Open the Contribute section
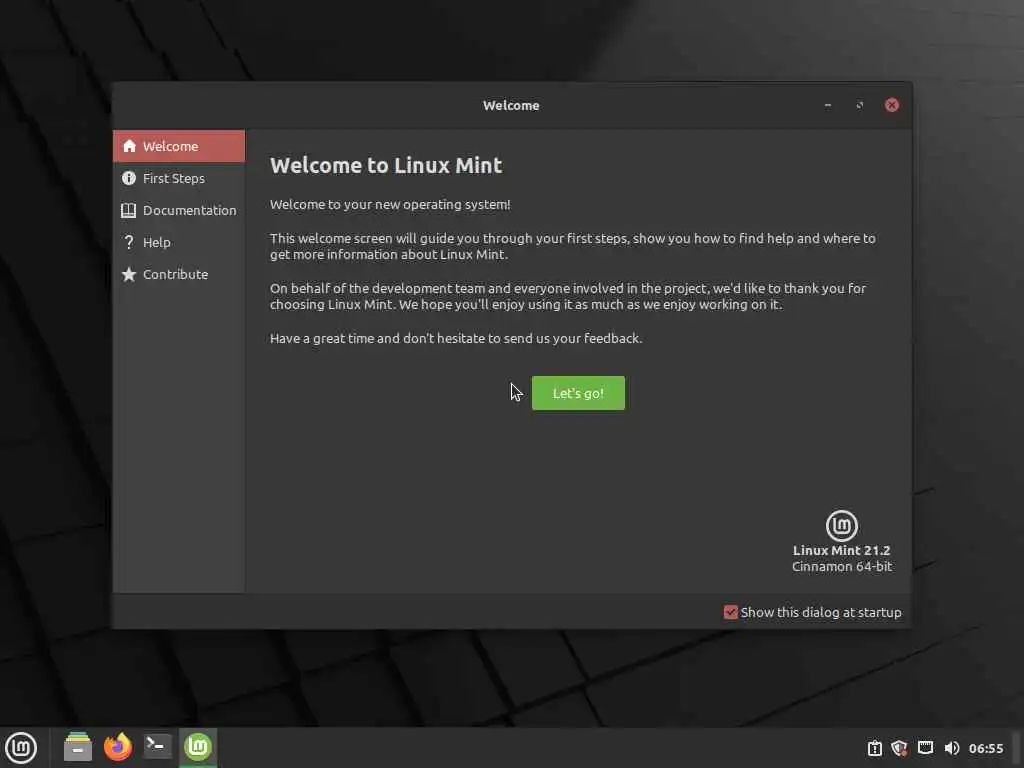1024x768 pixels. tap(179, 274)
